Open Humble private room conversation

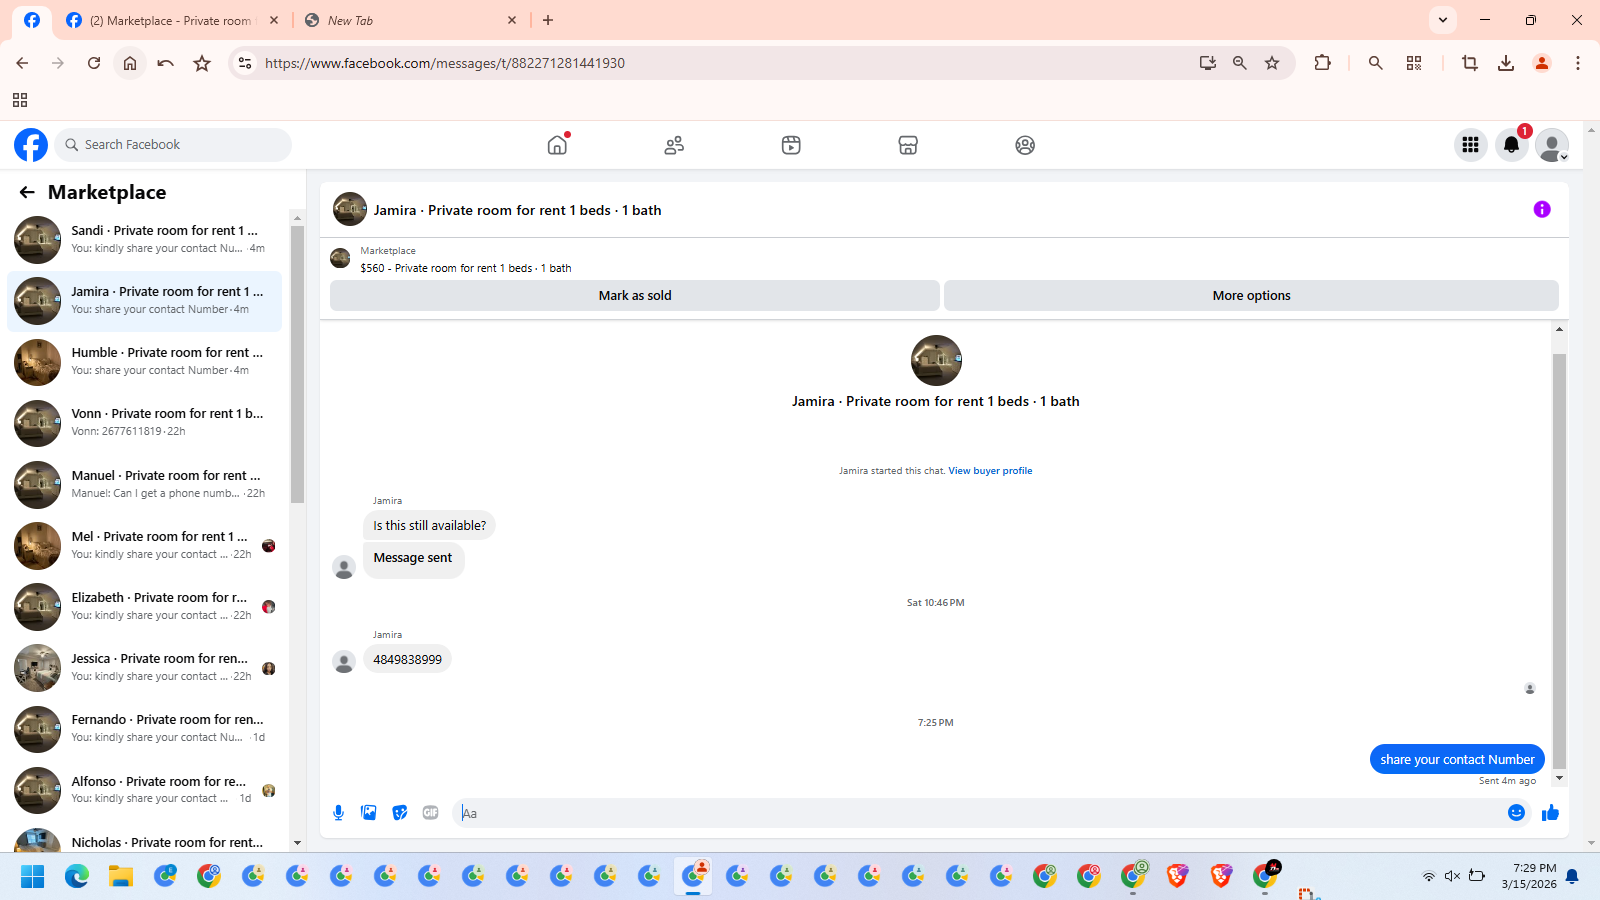[145, 362]
